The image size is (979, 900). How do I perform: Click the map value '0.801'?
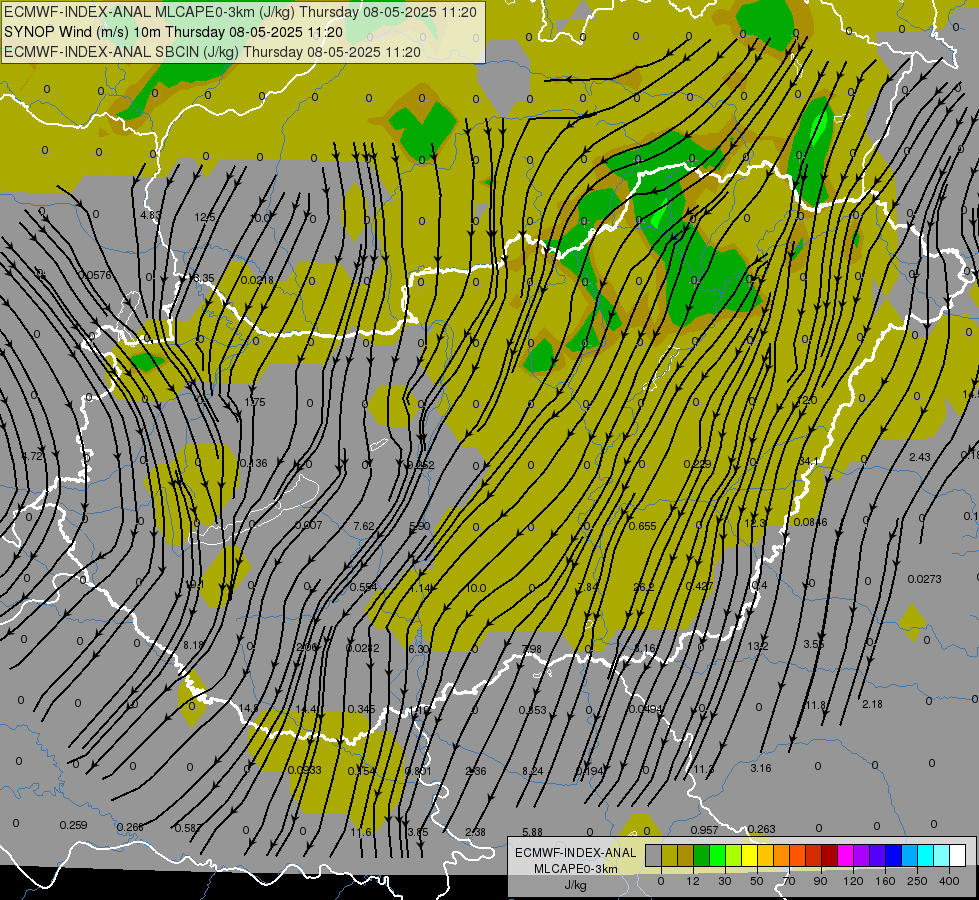(418, 771)
